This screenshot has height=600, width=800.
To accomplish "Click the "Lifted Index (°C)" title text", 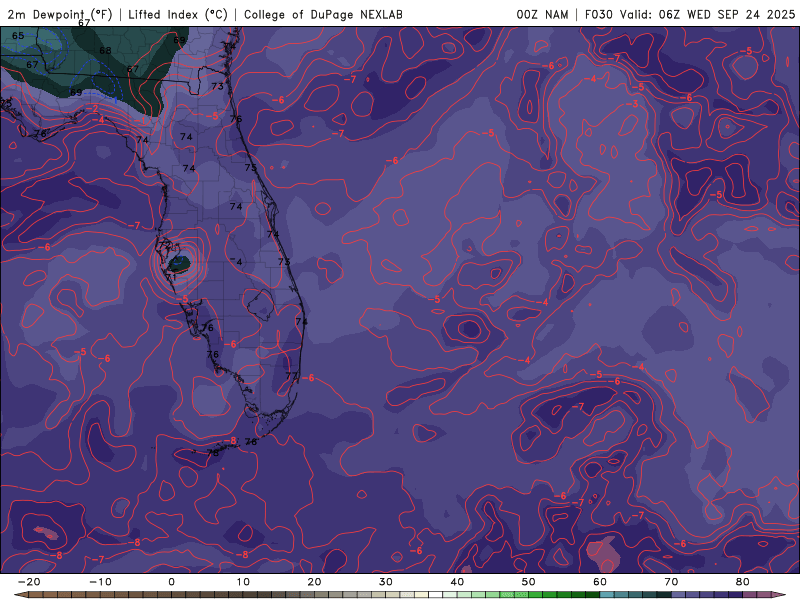I will [178, 14].
